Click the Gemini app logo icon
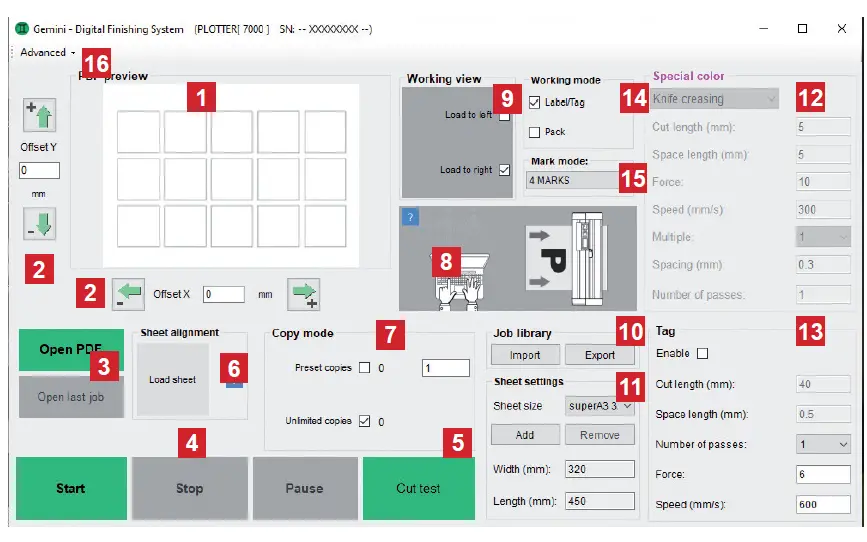 pos(22,29)
